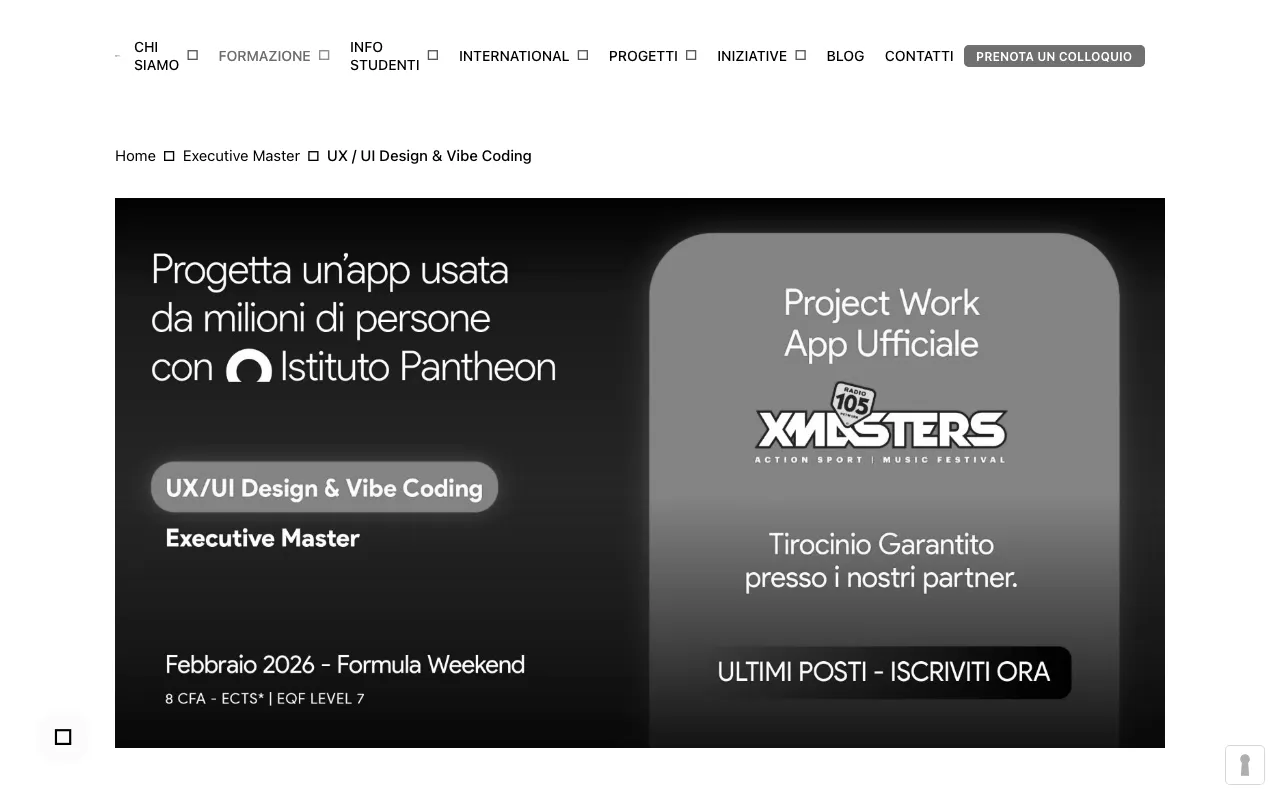Expand the INFO STUDENTI dropdown arrow
The width and height of the screenshot is (1280, 800).
pos(433,56)
